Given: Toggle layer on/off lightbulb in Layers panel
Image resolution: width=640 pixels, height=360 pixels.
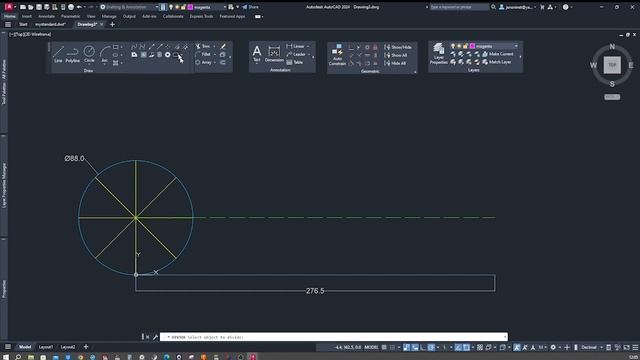Looking at the screenshot, I should pos(453,46).
